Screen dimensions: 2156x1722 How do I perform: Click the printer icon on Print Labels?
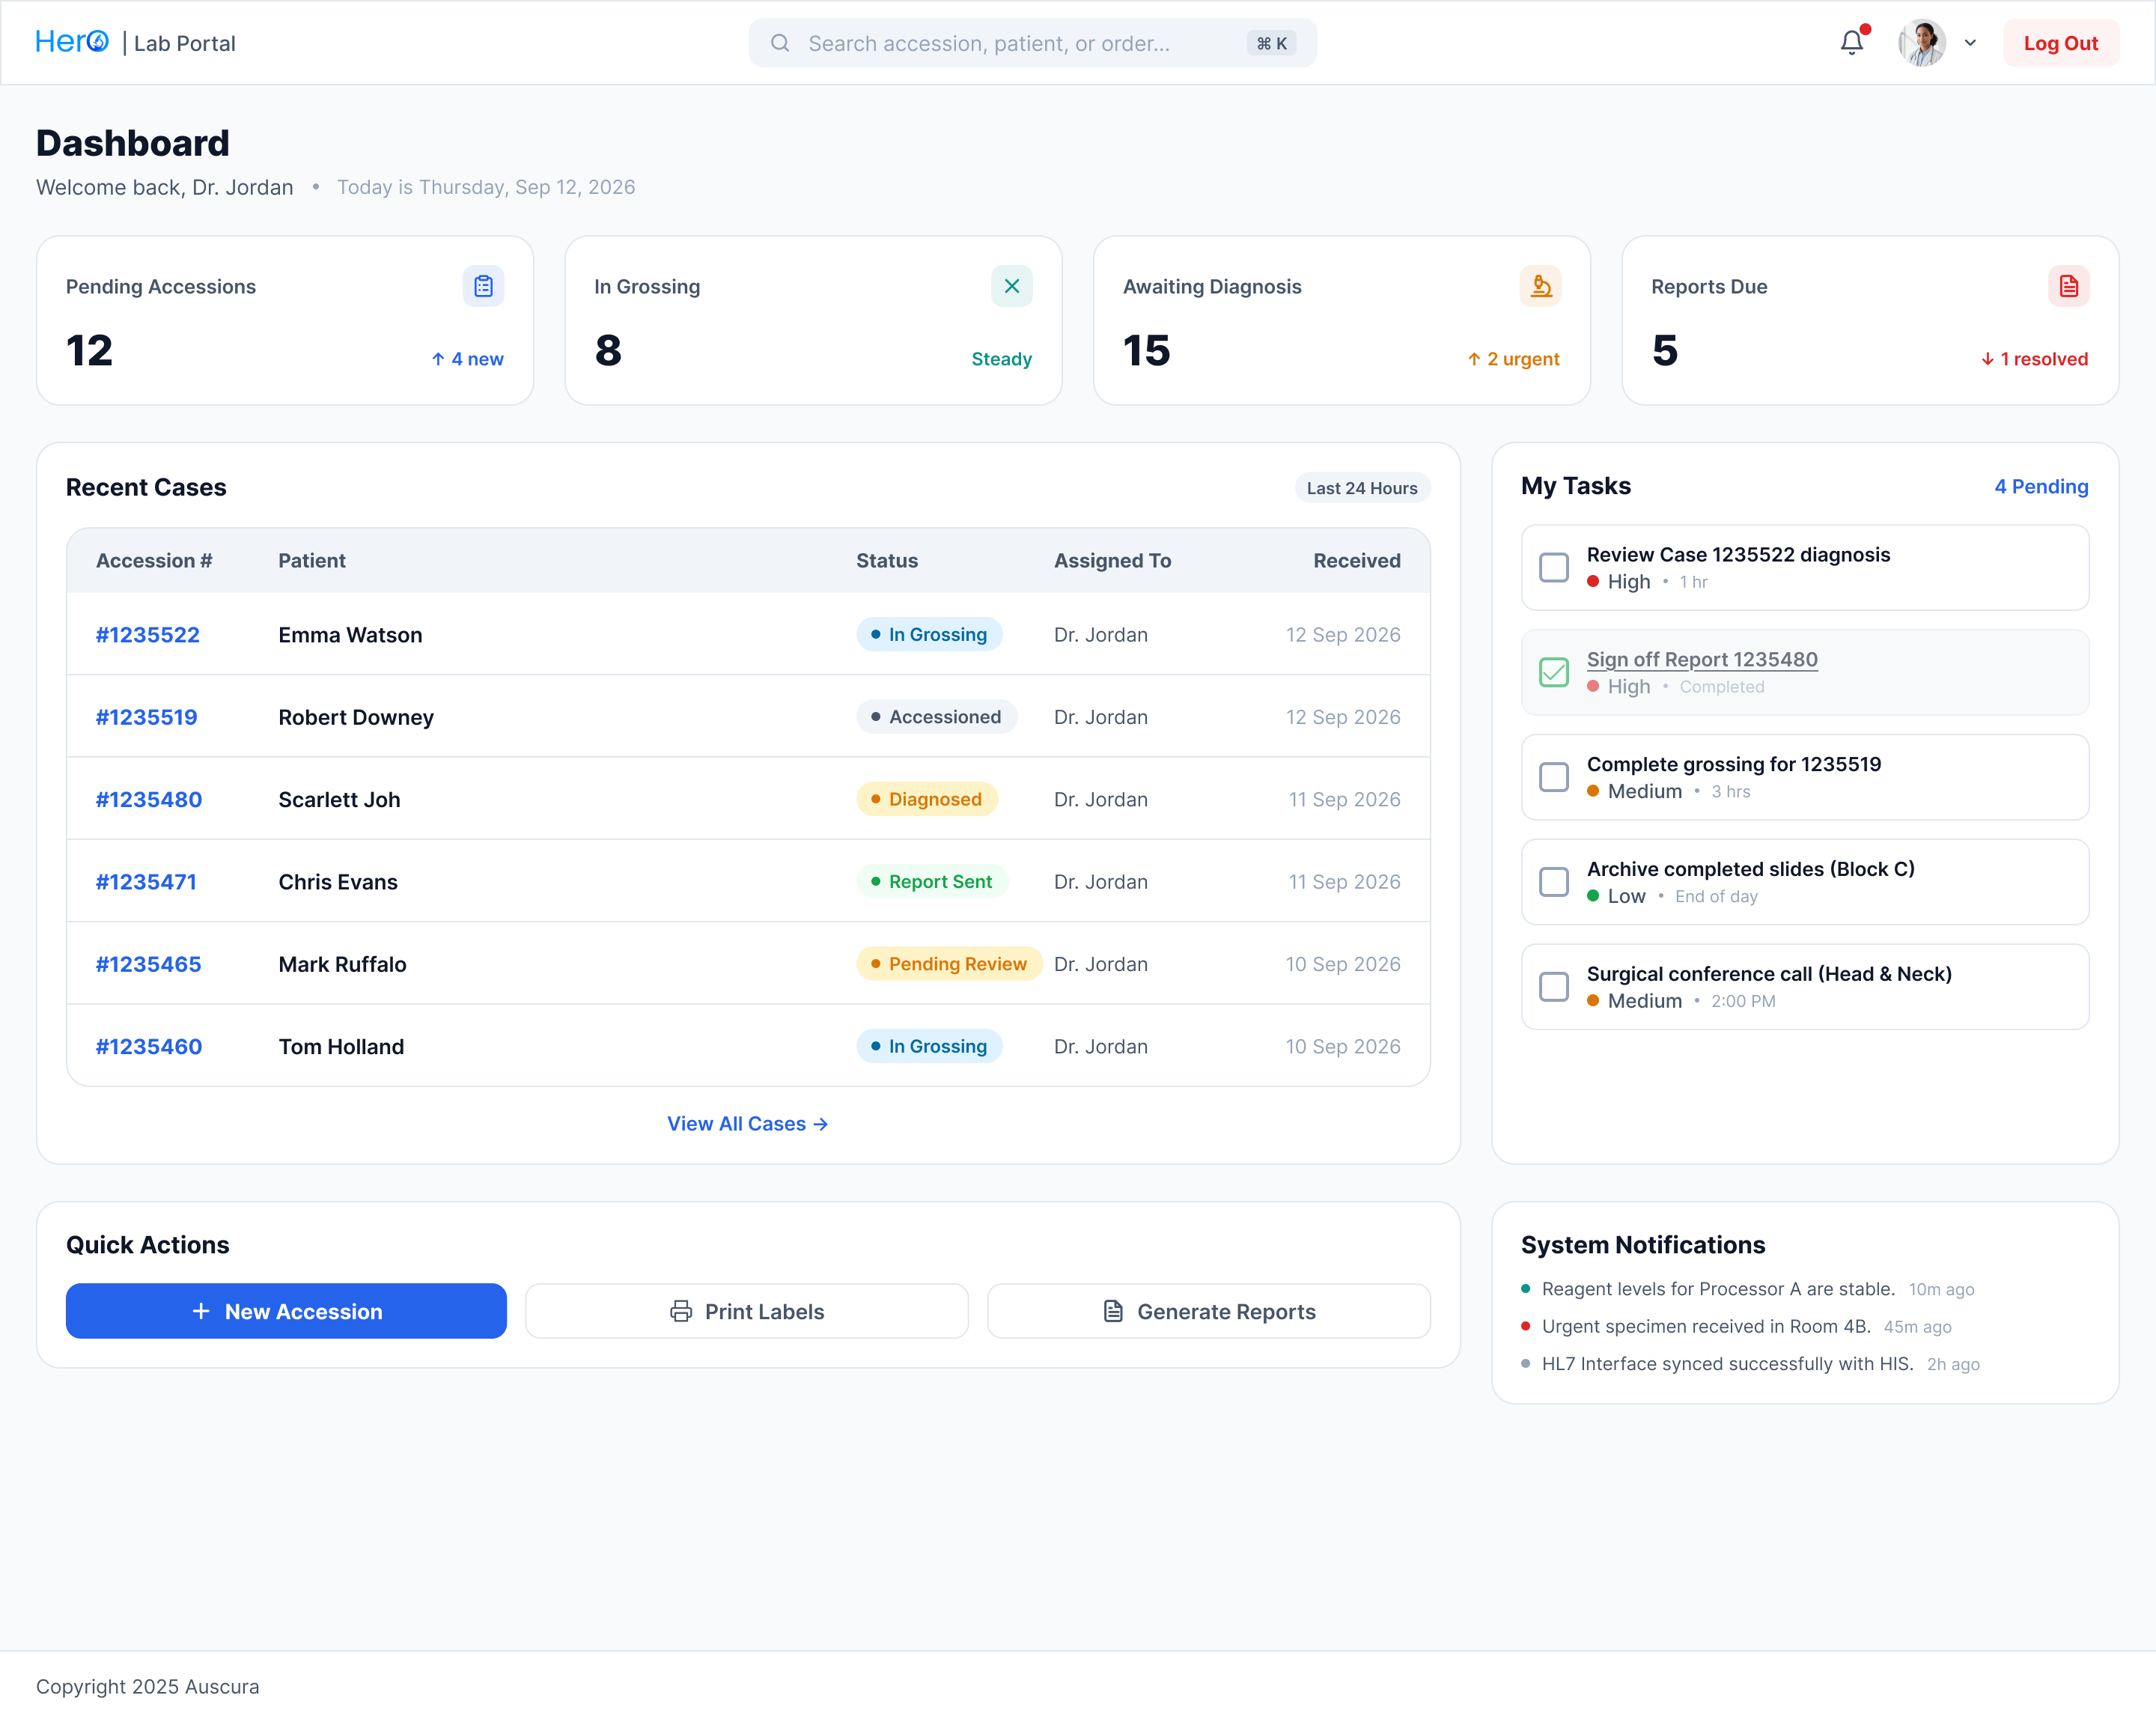pos(681,1311)
